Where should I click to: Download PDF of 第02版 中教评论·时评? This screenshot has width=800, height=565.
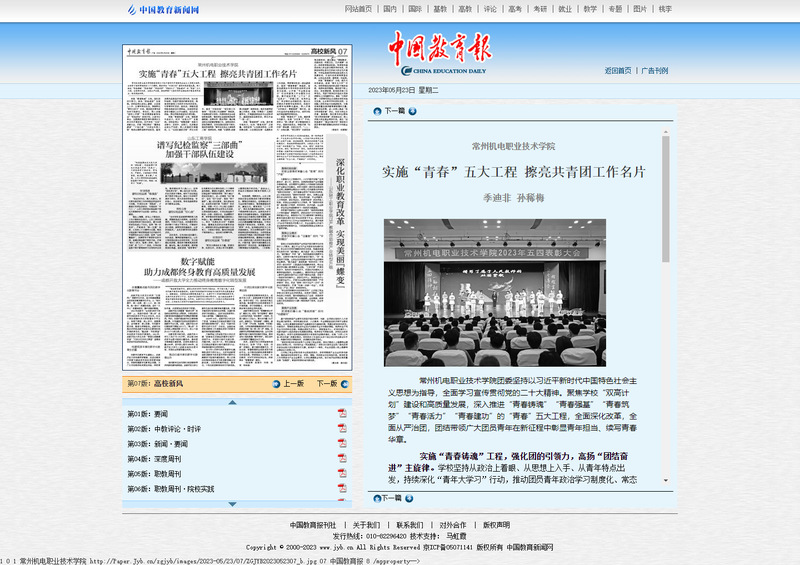click(342, 428)
